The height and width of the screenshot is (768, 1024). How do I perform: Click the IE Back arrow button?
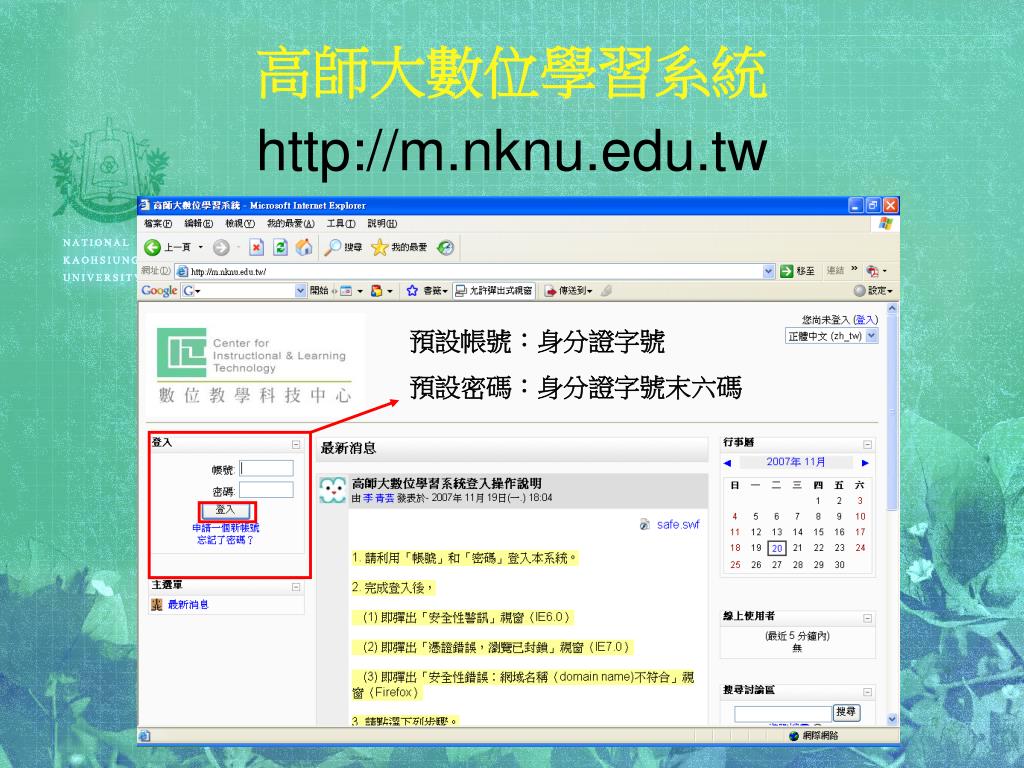pyautogui.click(x=152, y=247)
